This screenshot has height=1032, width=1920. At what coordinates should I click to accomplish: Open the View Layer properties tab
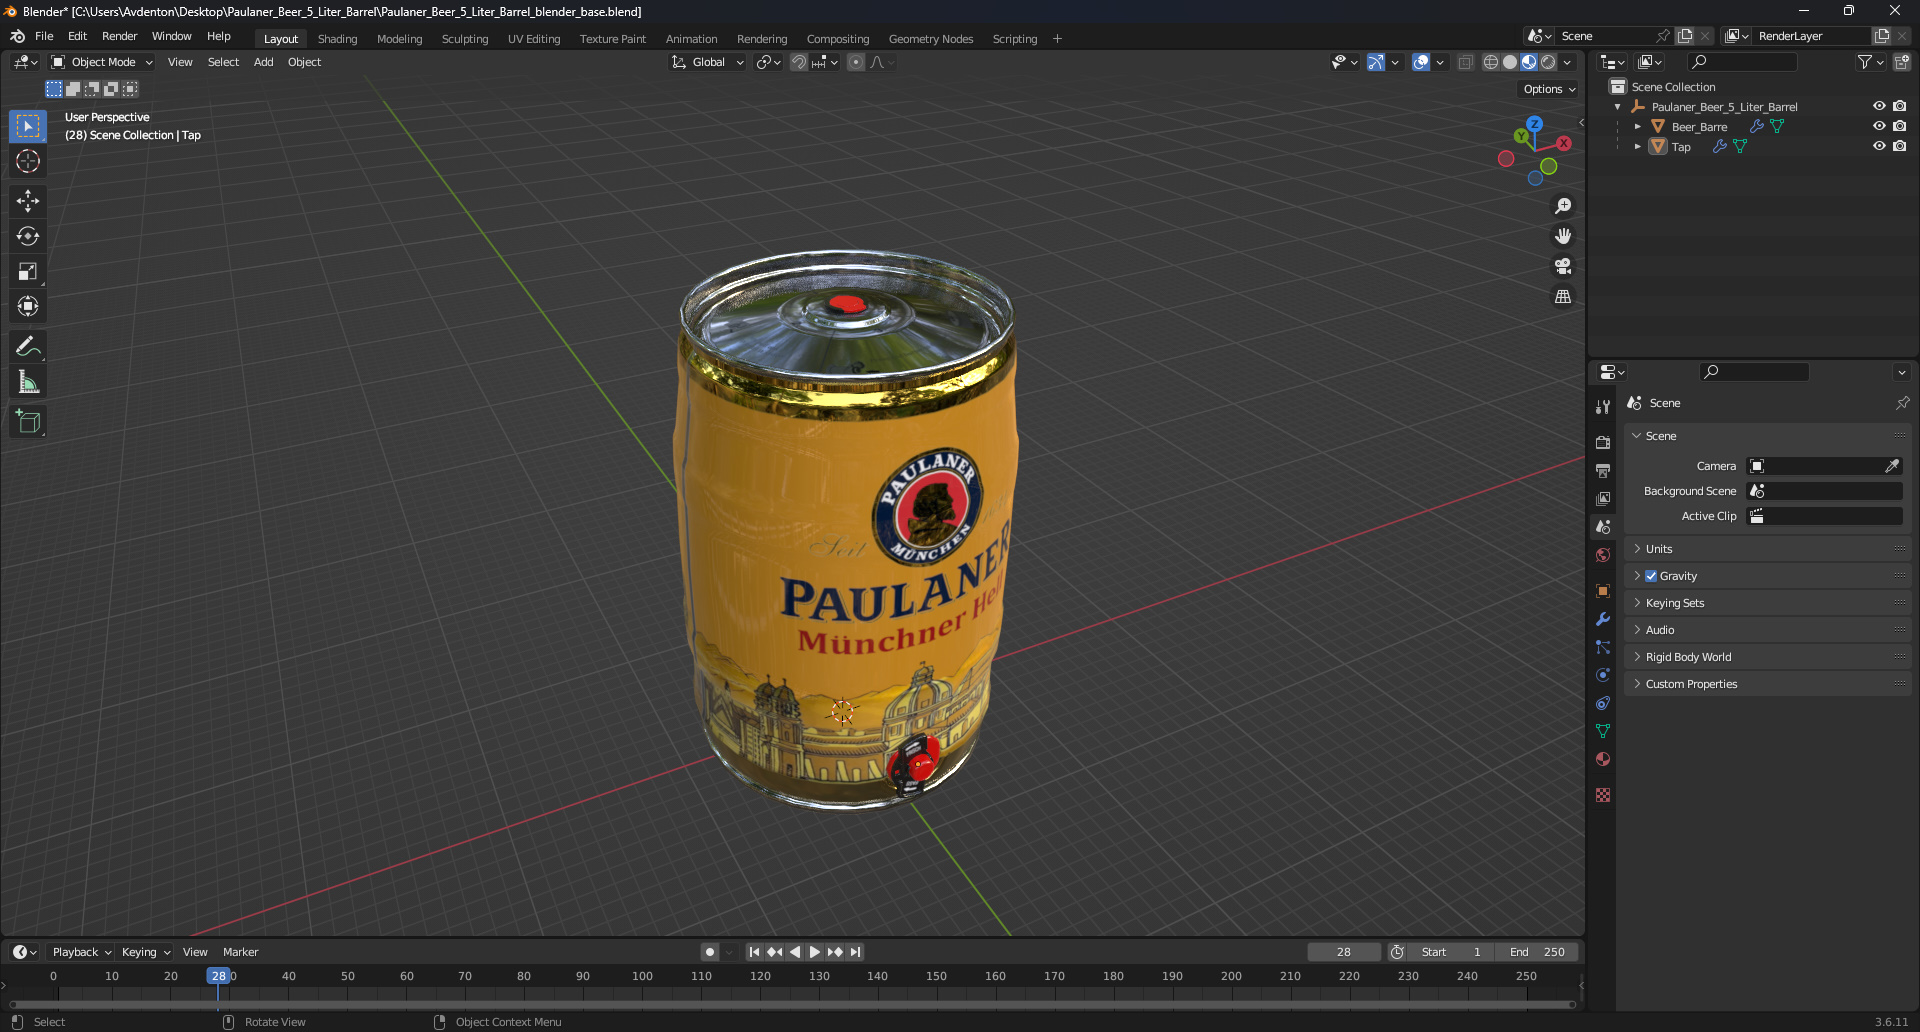(x=1603, y=498)
